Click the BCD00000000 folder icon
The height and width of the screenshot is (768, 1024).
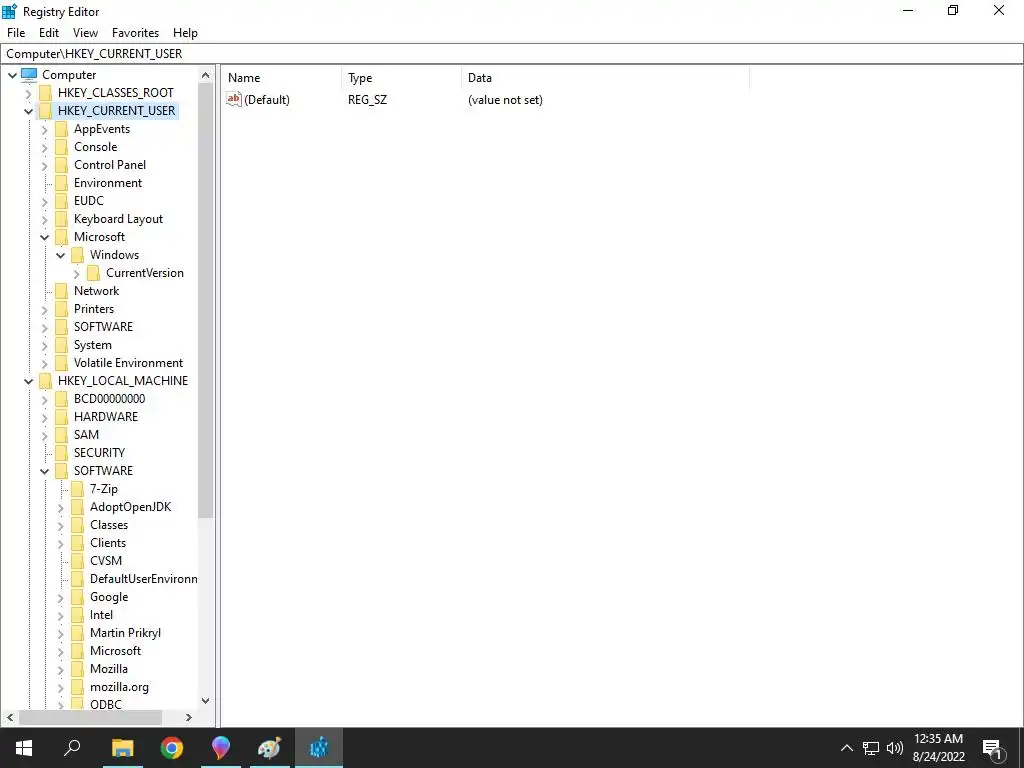[61, 398]
